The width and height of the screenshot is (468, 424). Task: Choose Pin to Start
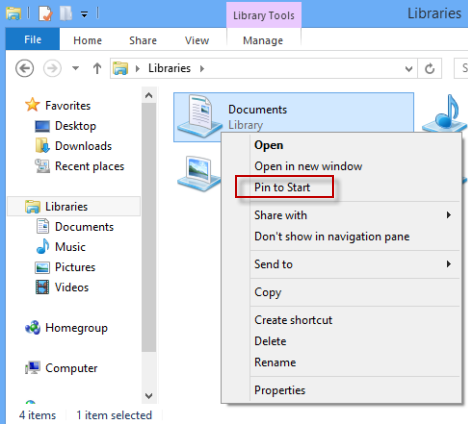(x=341, y=187)
